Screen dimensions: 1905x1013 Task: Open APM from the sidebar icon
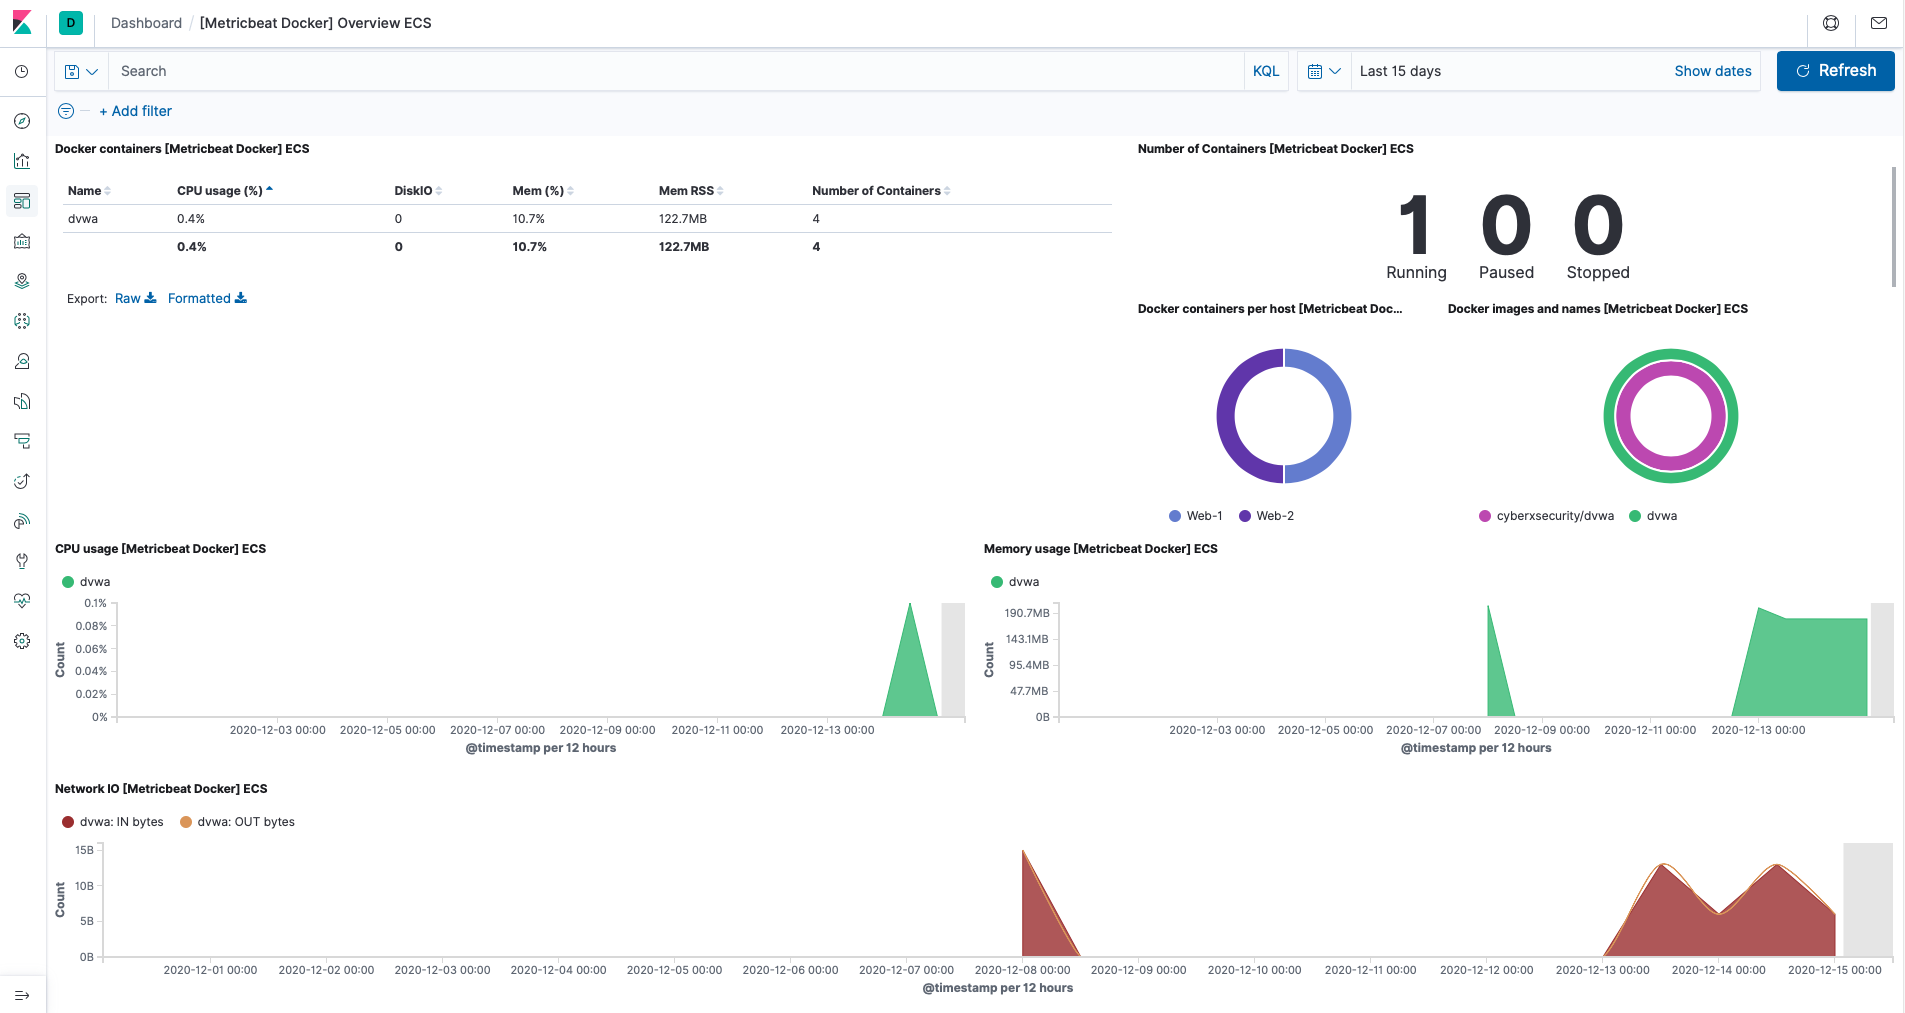(x=22, y=441)
